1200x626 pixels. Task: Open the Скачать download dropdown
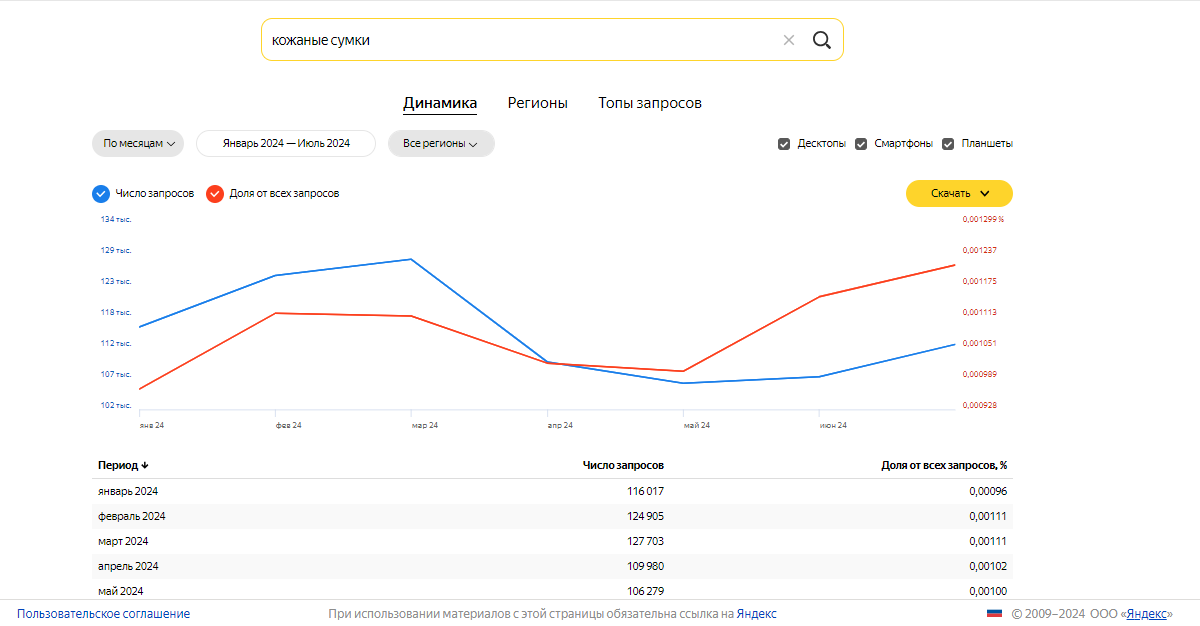click(959, 193)
